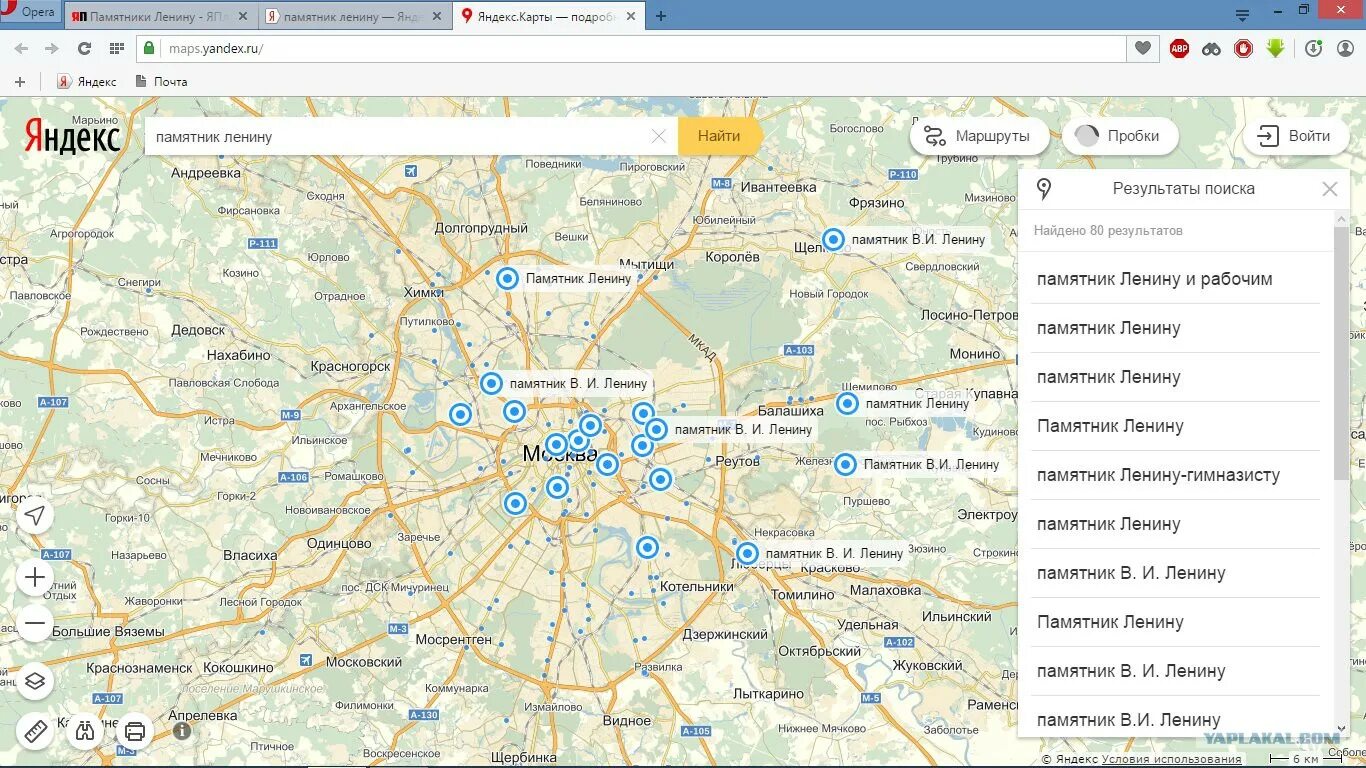Screen dimensions: 1366x768
Task: Go forward to the next page
Action: point(52,48)
